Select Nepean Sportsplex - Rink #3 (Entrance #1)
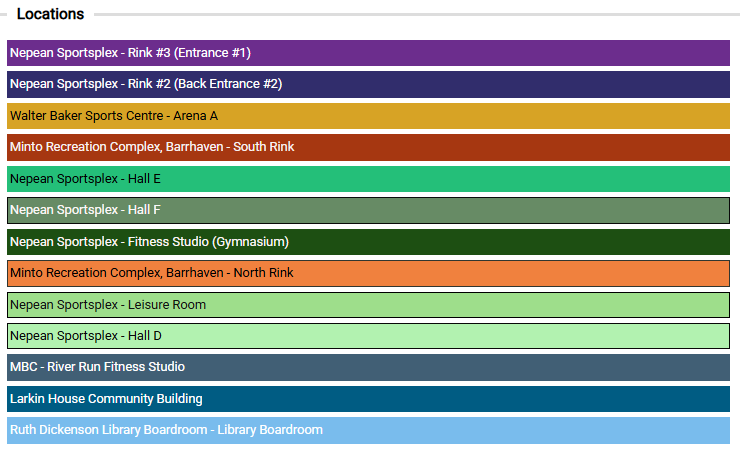The image size is (740, 456). click(368, 53)
